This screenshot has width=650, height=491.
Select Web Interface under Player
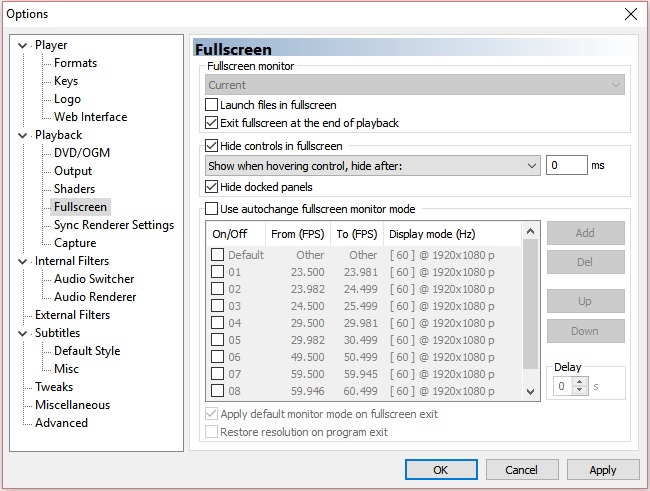coord(90,117)
